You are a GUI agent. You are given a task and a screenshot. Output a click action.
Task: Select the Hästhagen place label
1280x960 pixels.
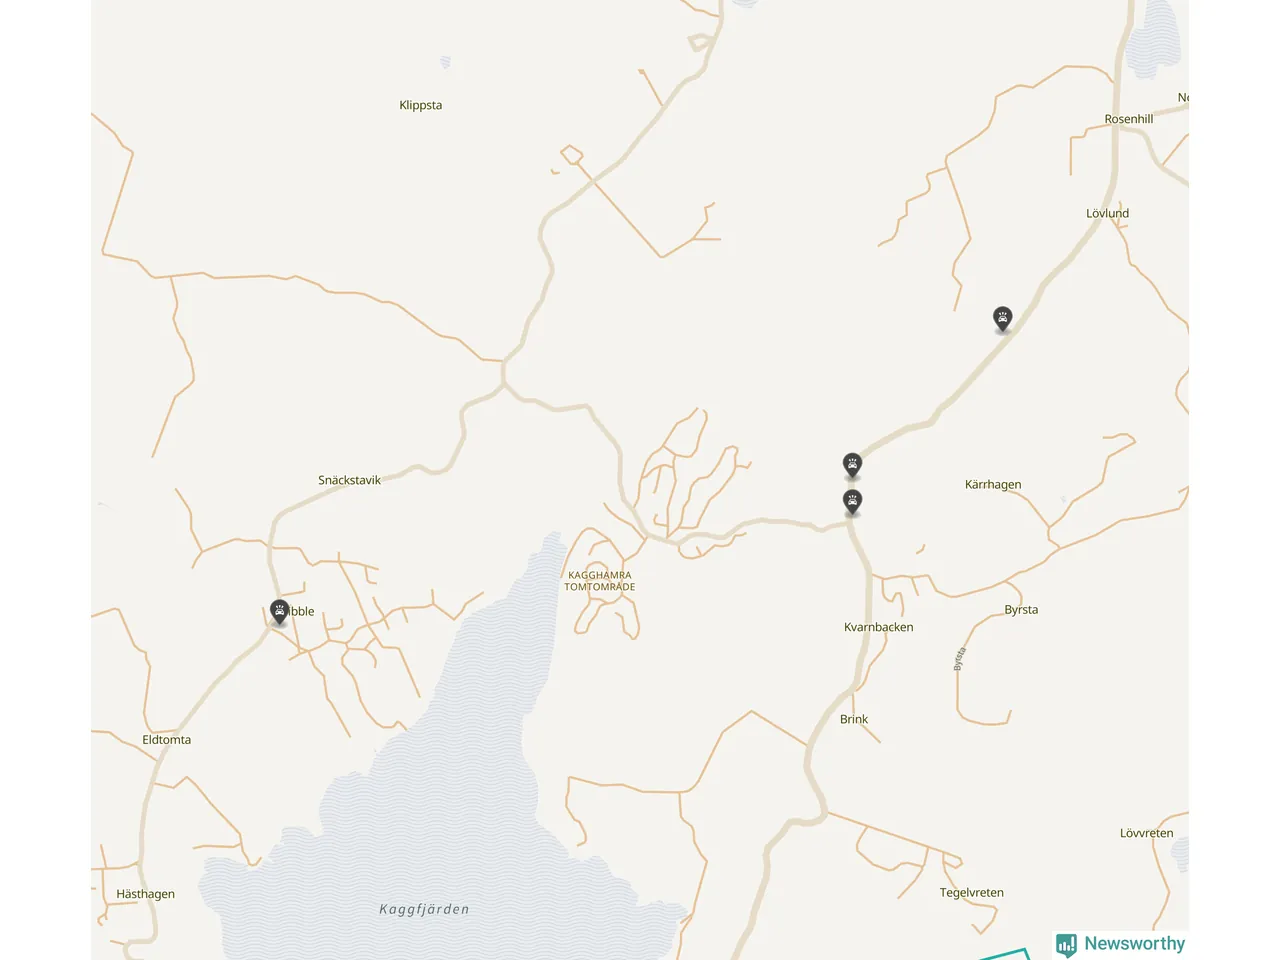[145, 894]
